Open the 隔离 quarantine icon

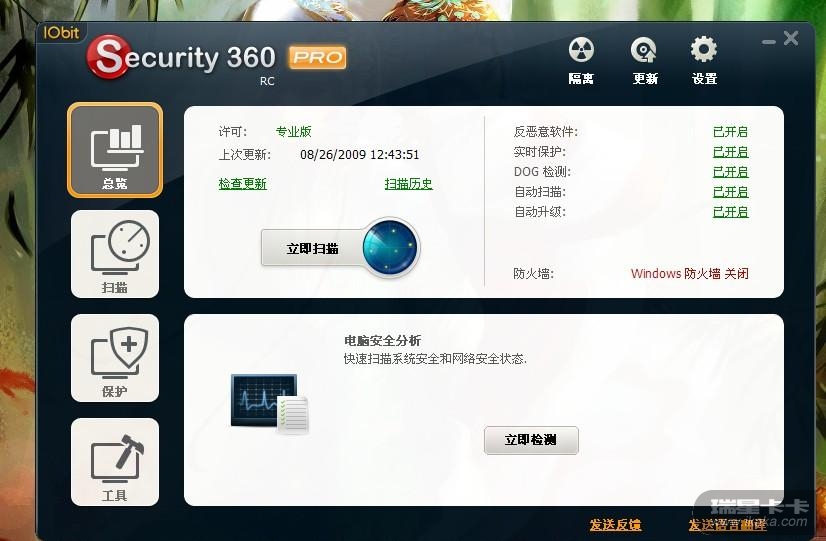point(581,61)
